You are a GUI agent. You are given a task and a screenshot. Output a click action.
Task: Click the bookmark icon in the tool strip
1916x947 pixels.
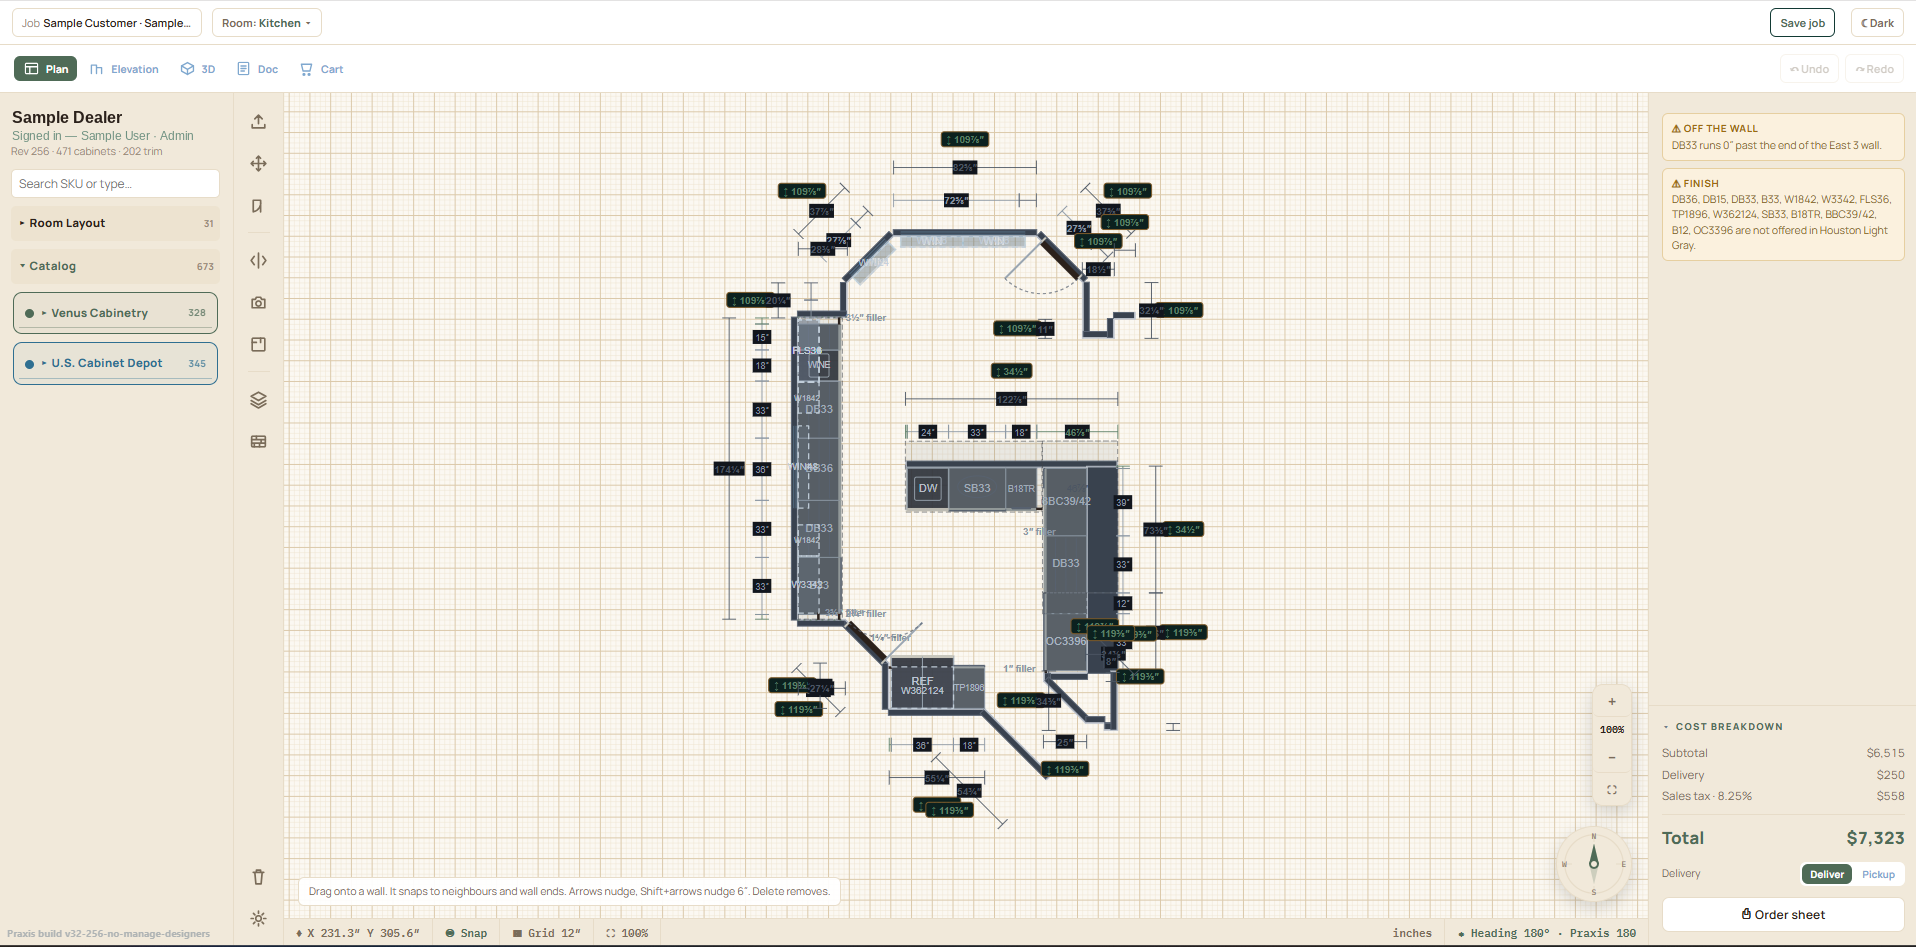coord(258,206)
